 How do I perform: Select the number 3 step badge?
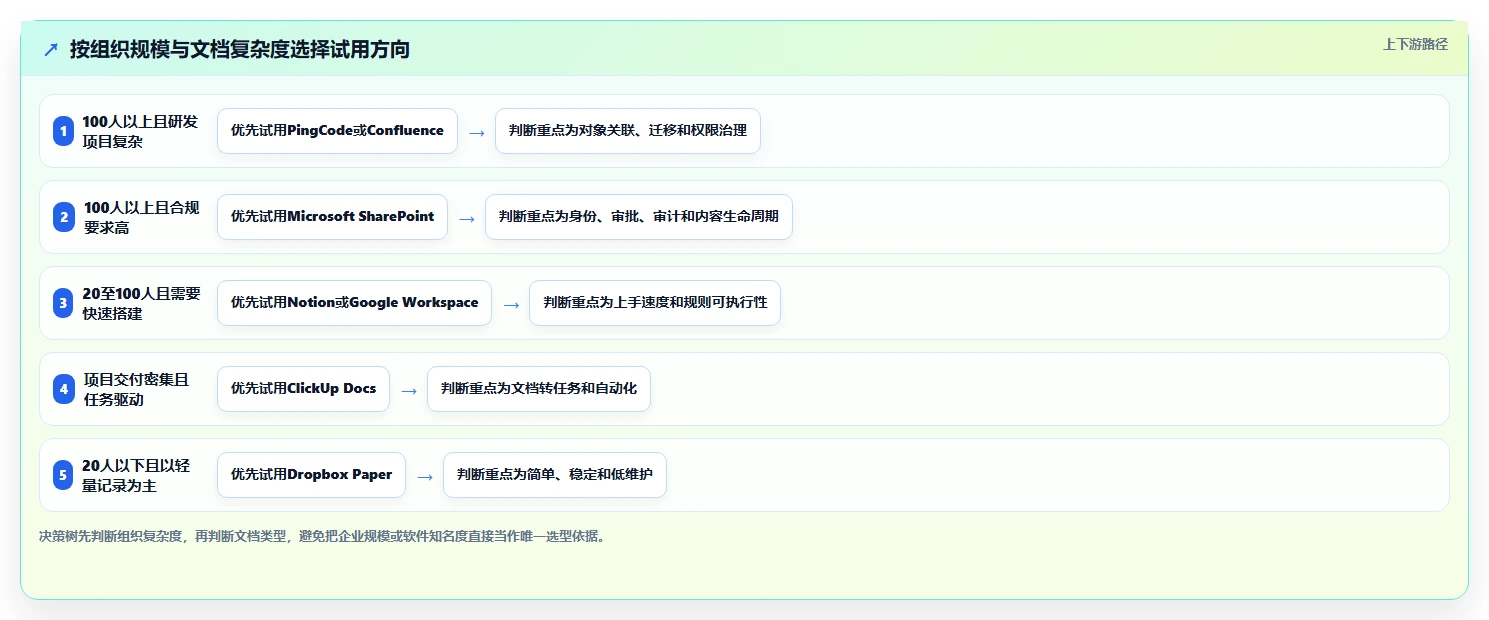coord(64,303)
